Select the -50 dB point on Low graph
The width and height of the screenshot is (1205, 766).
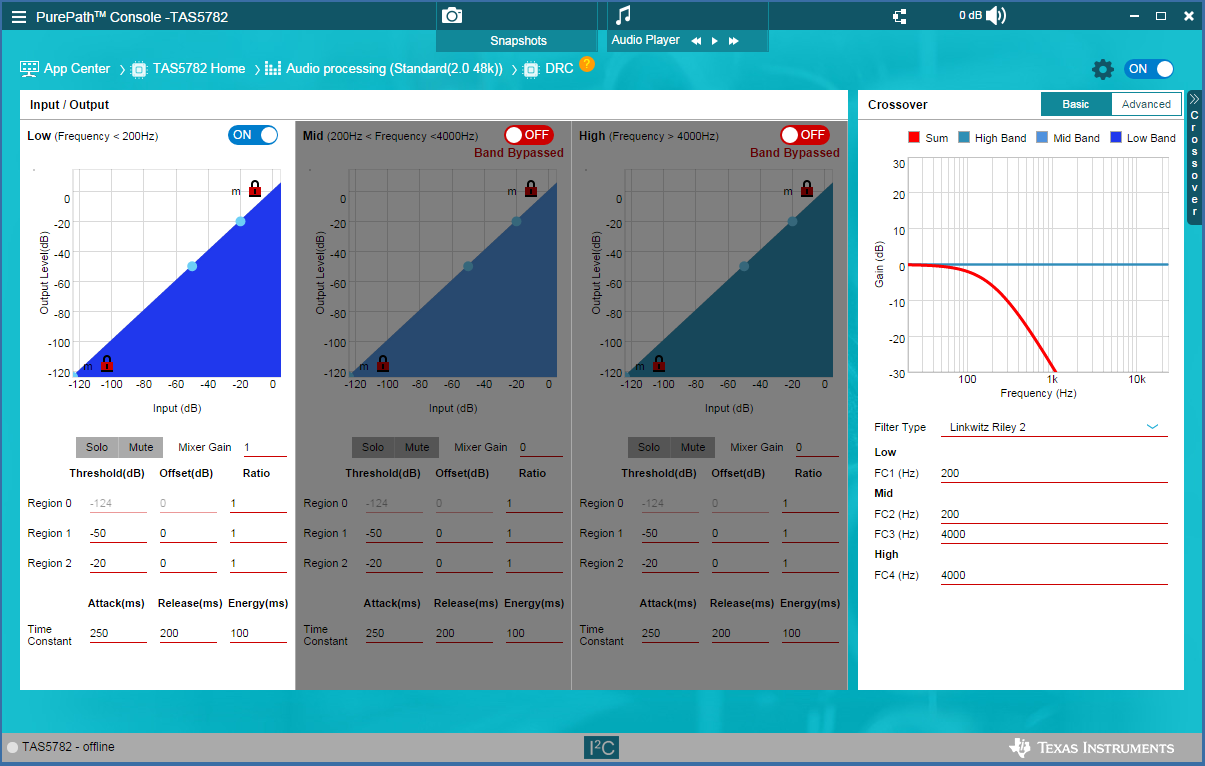point(192,266)
